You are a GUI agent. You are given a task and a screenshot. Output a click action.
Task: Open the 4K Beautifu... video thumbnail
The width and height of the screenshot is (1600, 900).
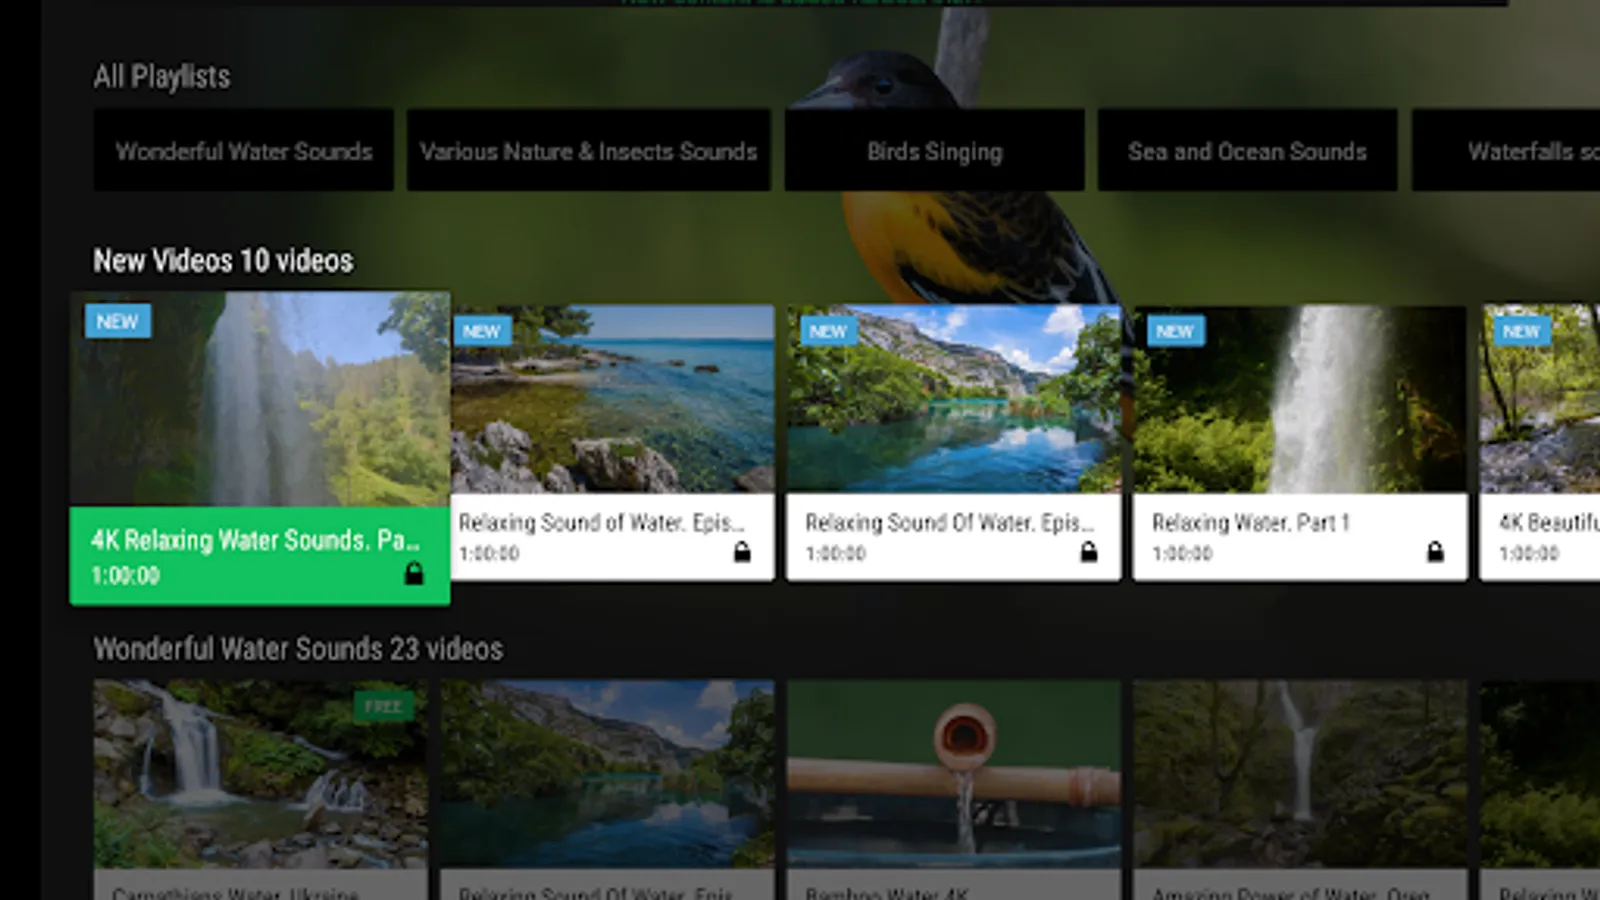point(1540,399)
